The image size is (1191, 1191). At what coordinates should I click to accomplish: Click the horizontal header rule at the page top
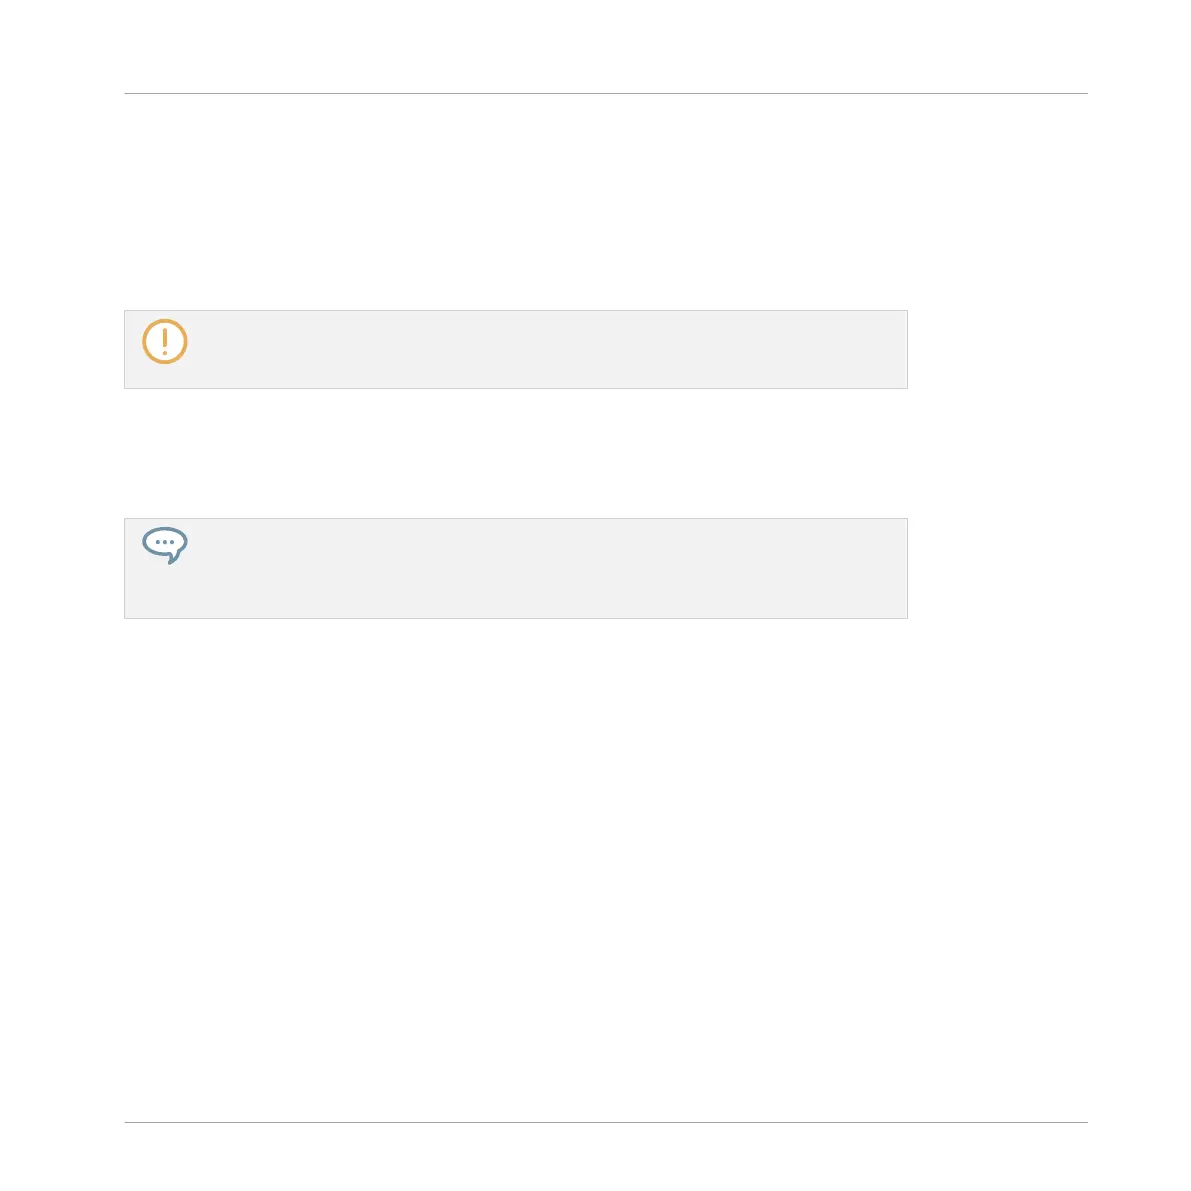606,93
